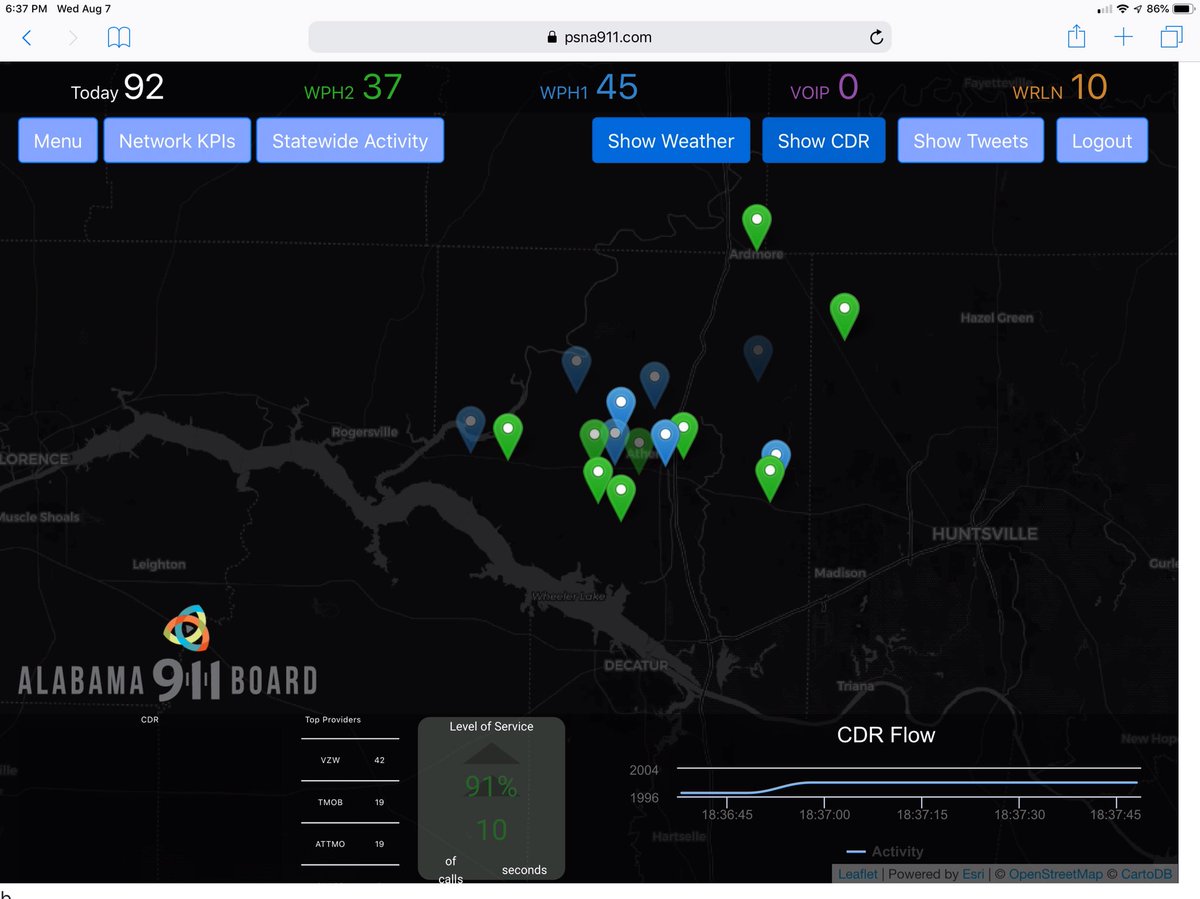Image resolution: width=1200 pixels, height=899 pixels.
Task: Toggle the Show CDR button
Action: (824, 141)
